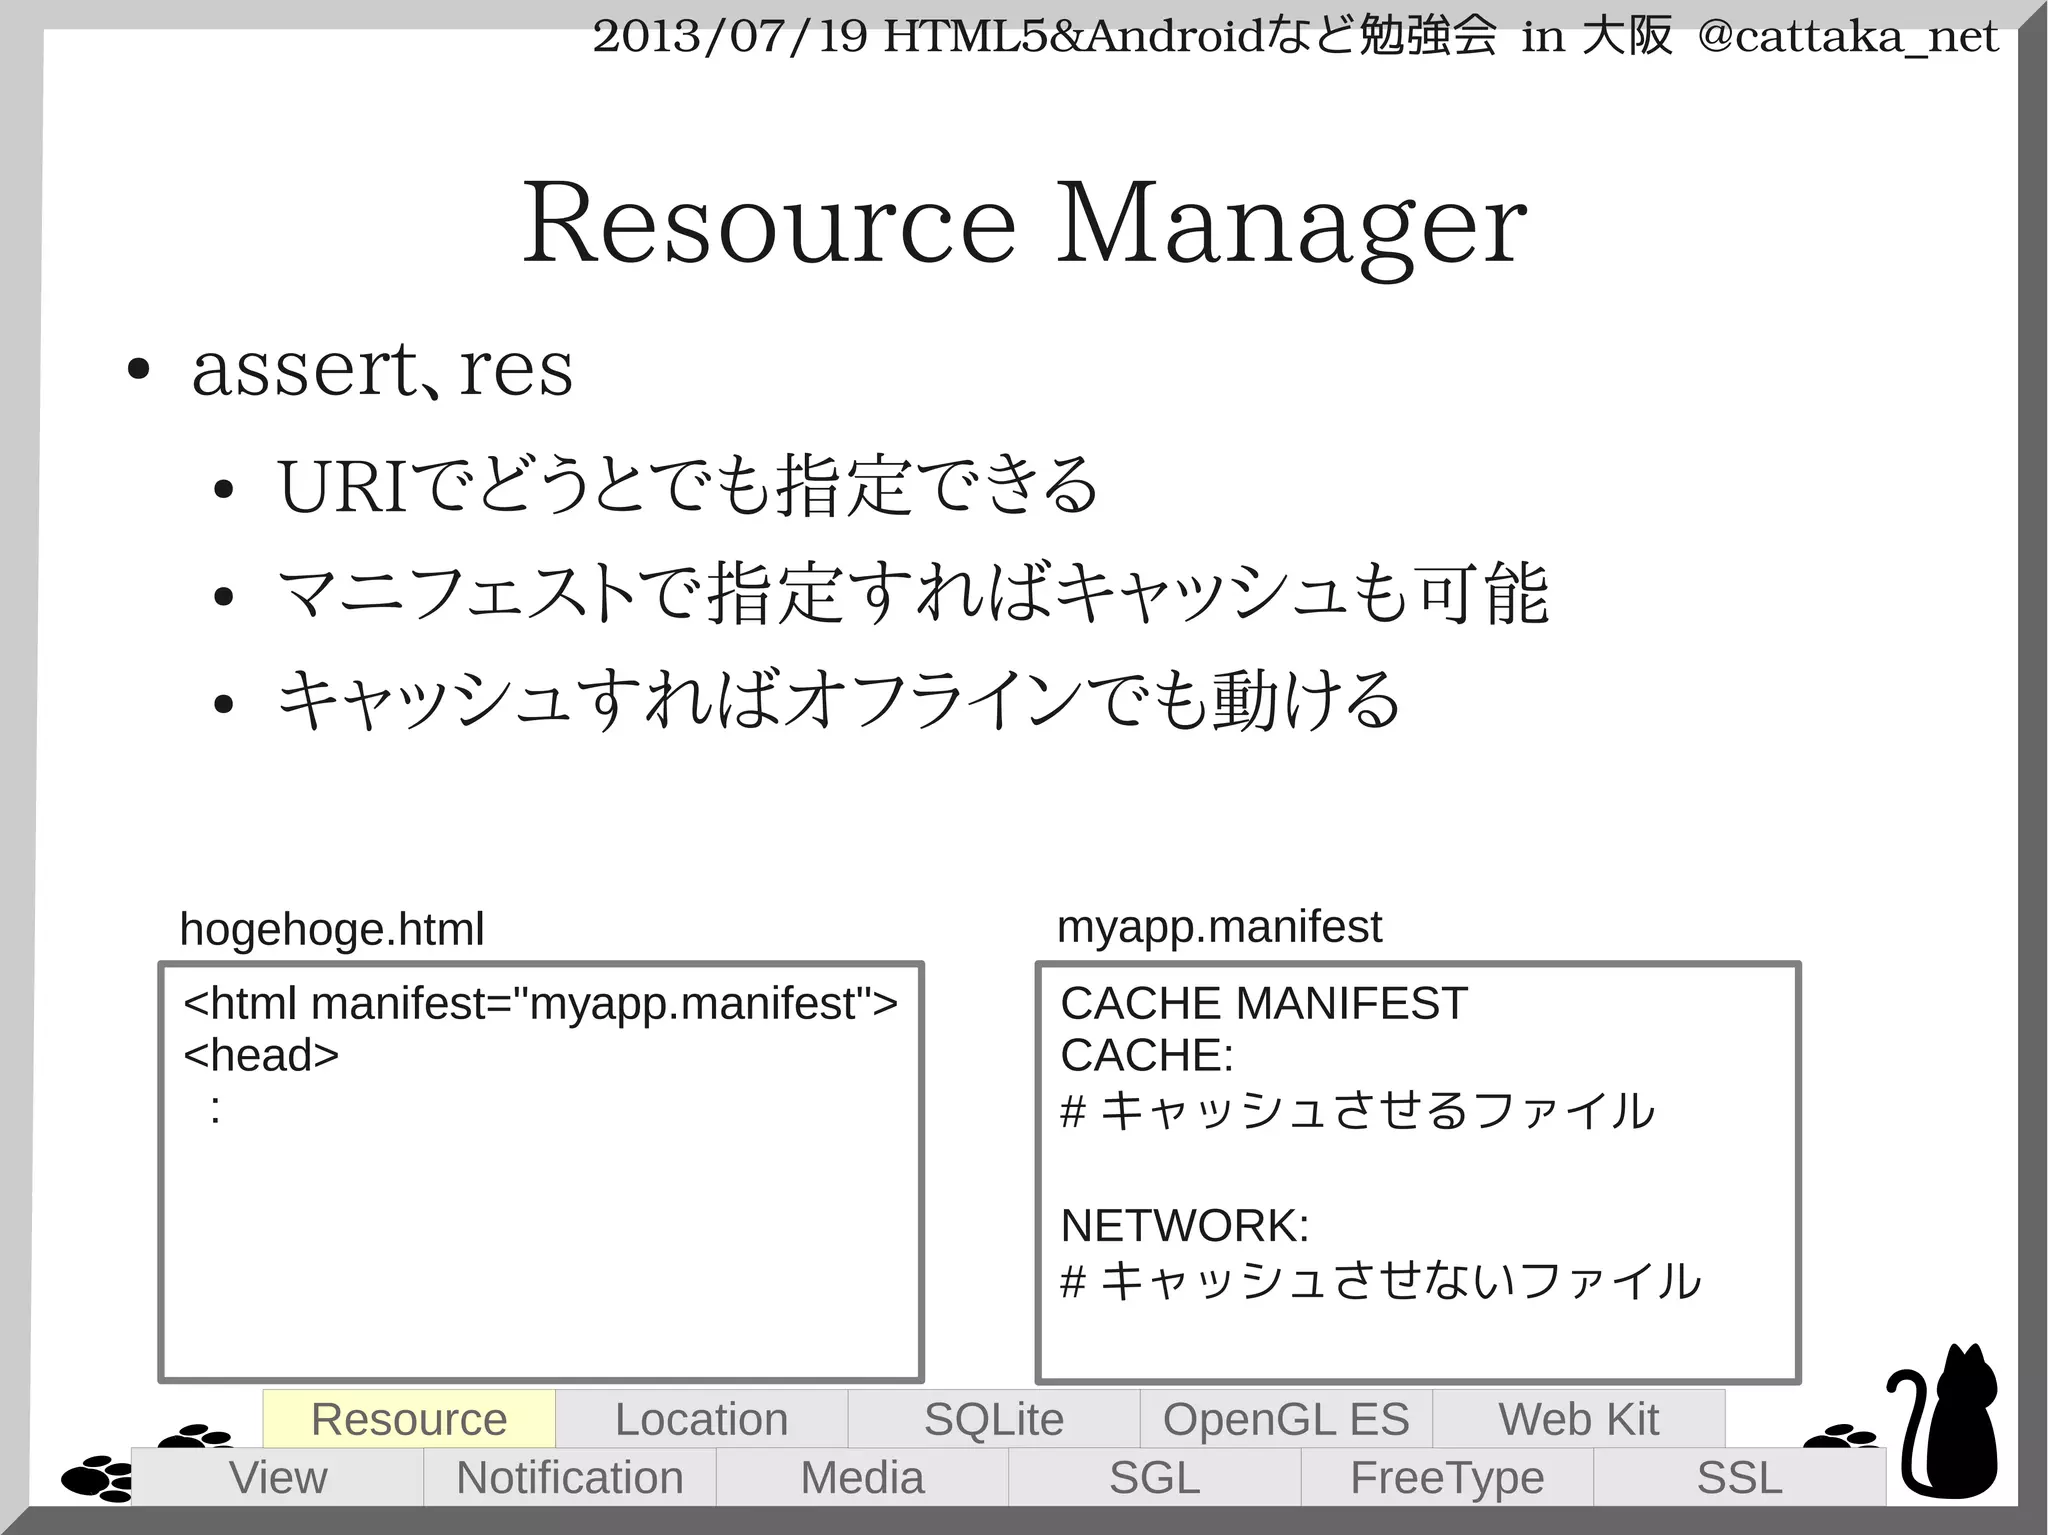Select the Notification tab
The height and width of the screenshot is (1535, 2048).
point(570,1477)
